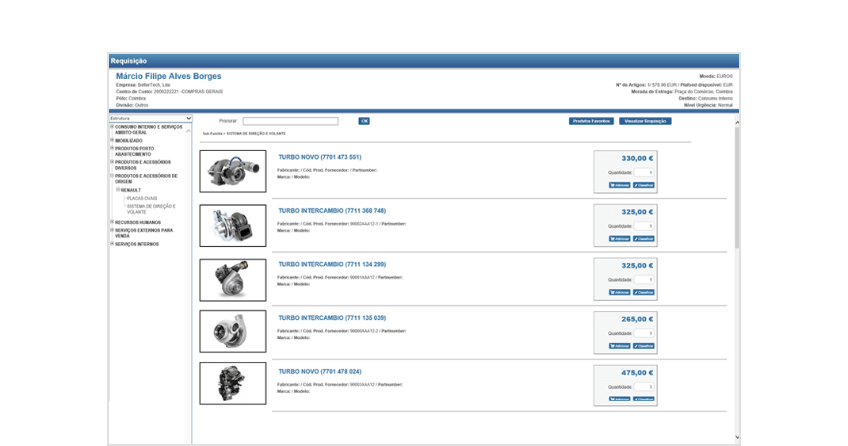Open the Estrutura dropdown
Screen dimensions: 848x446
point(150,118)
